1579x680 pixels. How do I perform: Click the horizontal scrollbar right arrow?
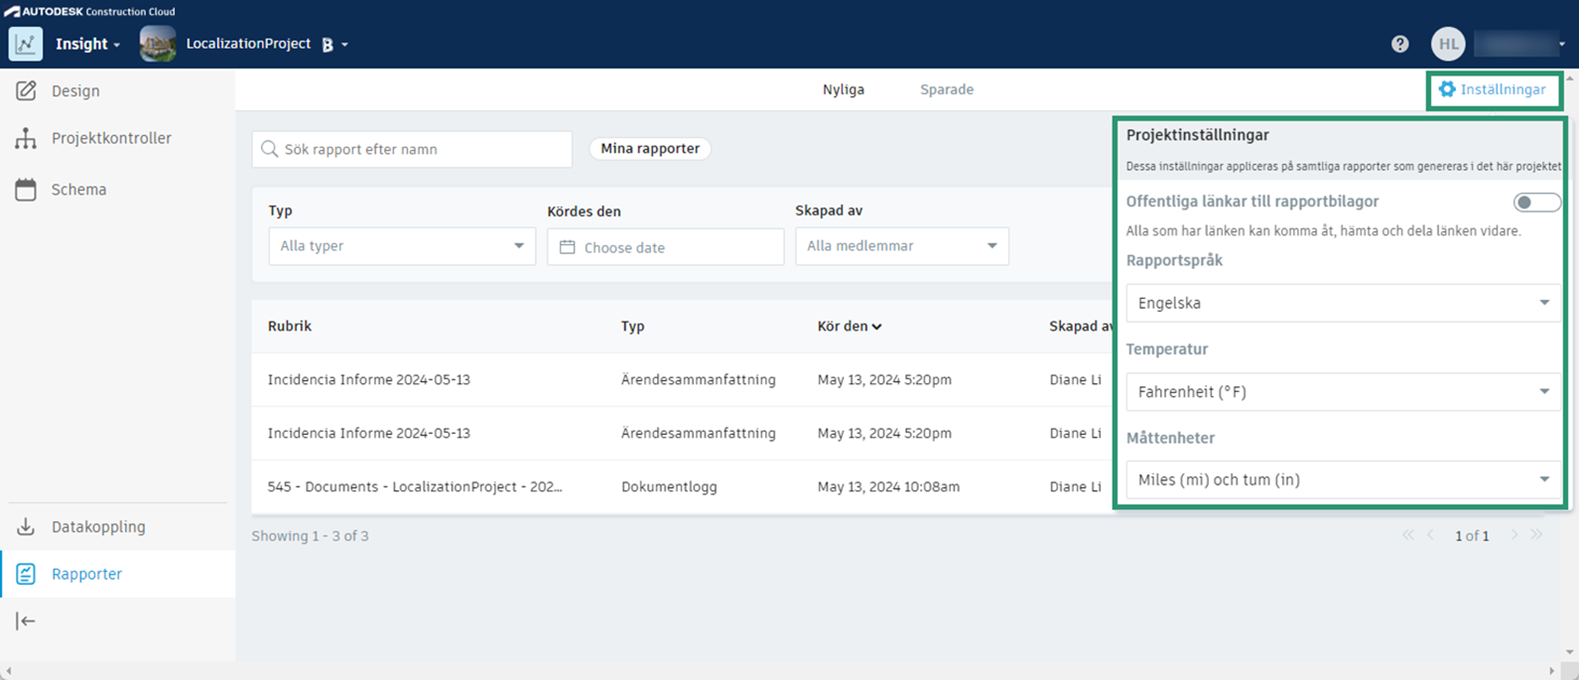[x=1552, y=671]
